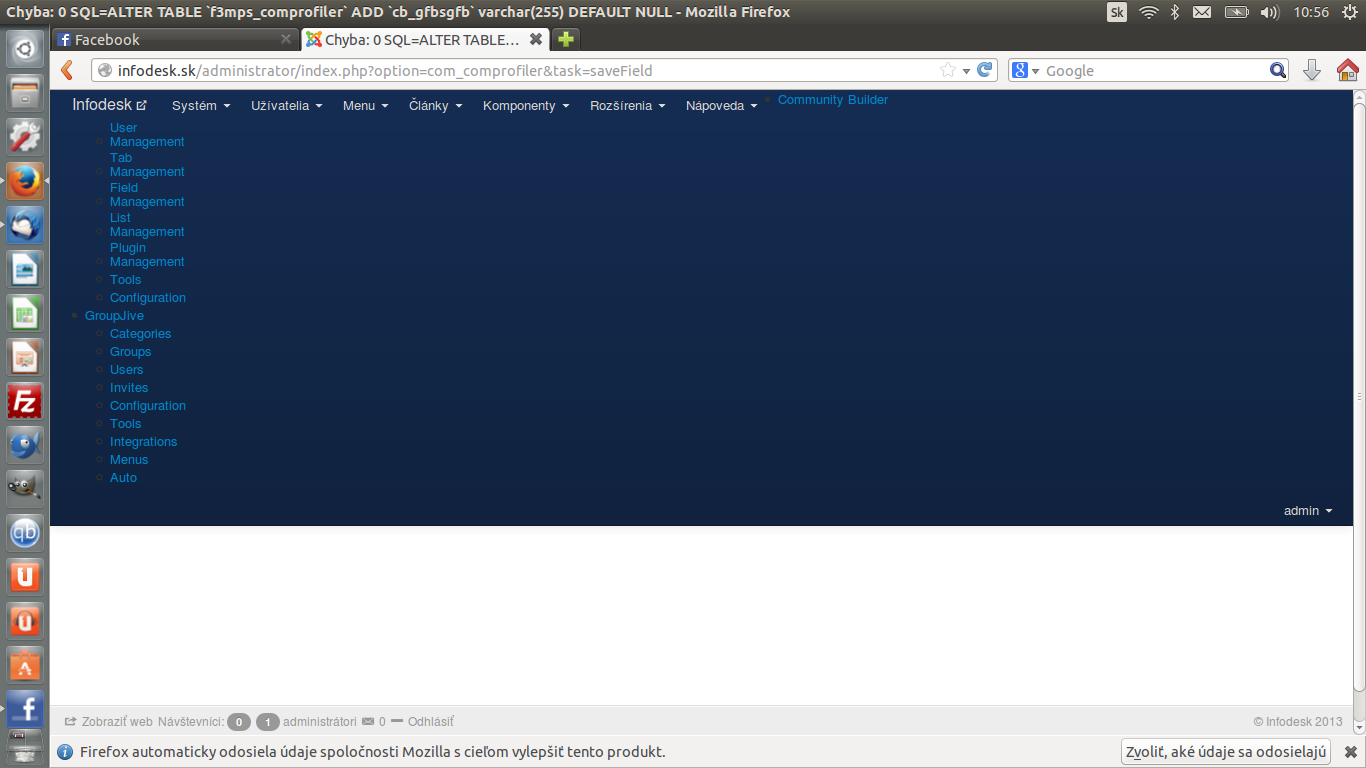This screenshot has height=768, width=1366.
Task: Click Zvoliť, aké údaje sa odosielajú button
Action: point(1226,752)
